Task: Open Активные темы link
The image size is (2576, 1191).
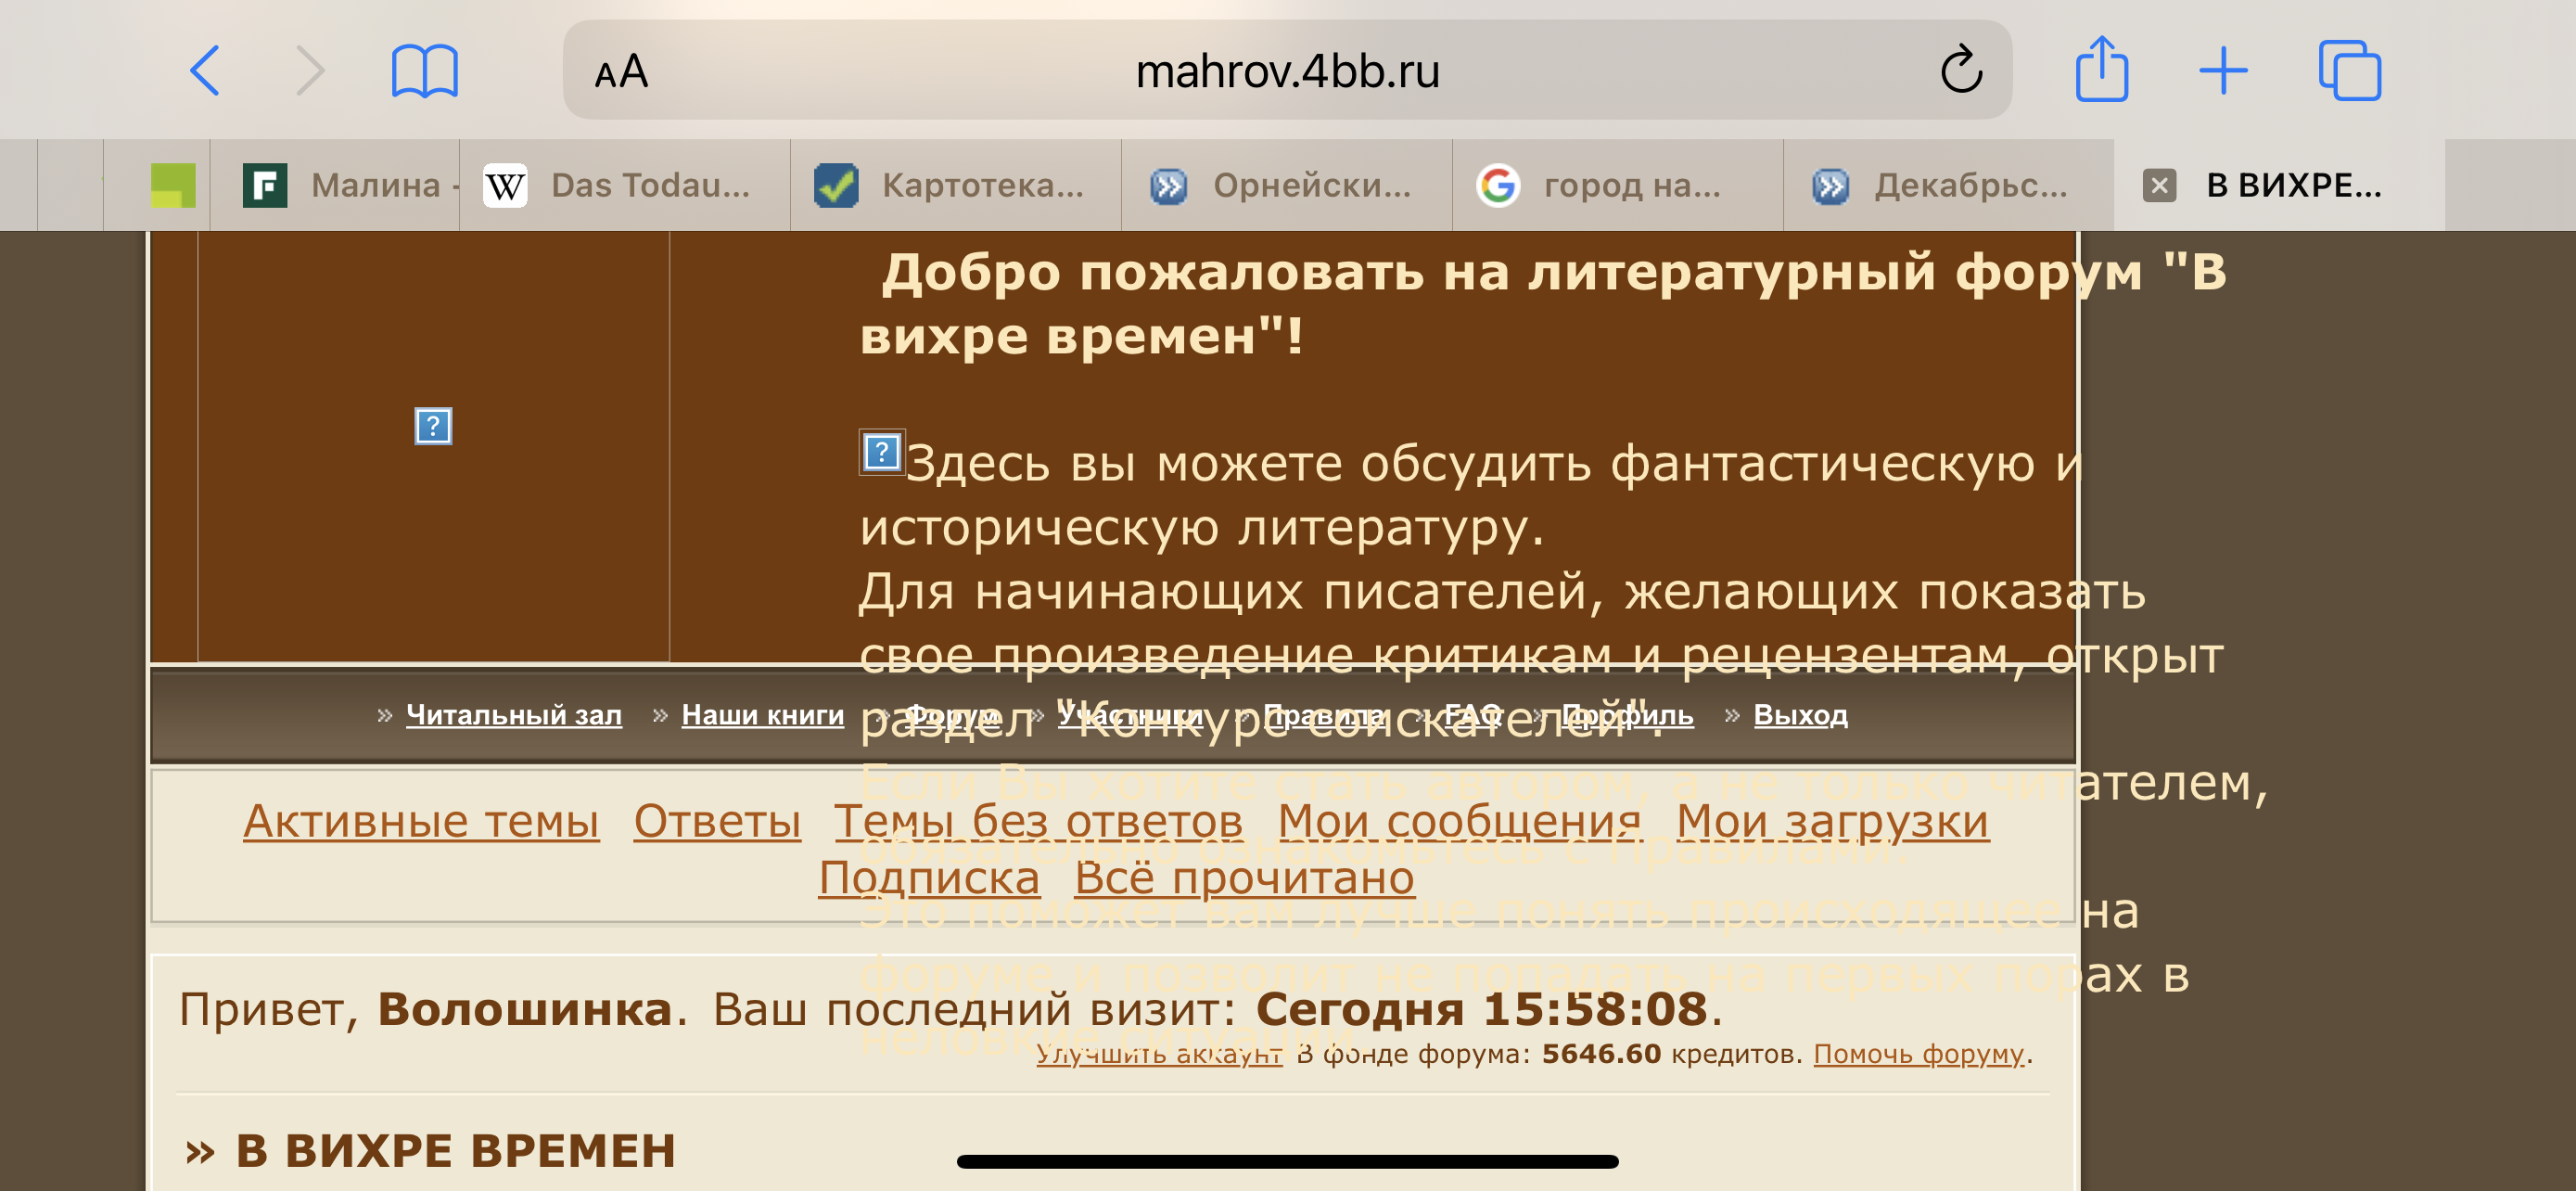Action: tap(421, 822)
